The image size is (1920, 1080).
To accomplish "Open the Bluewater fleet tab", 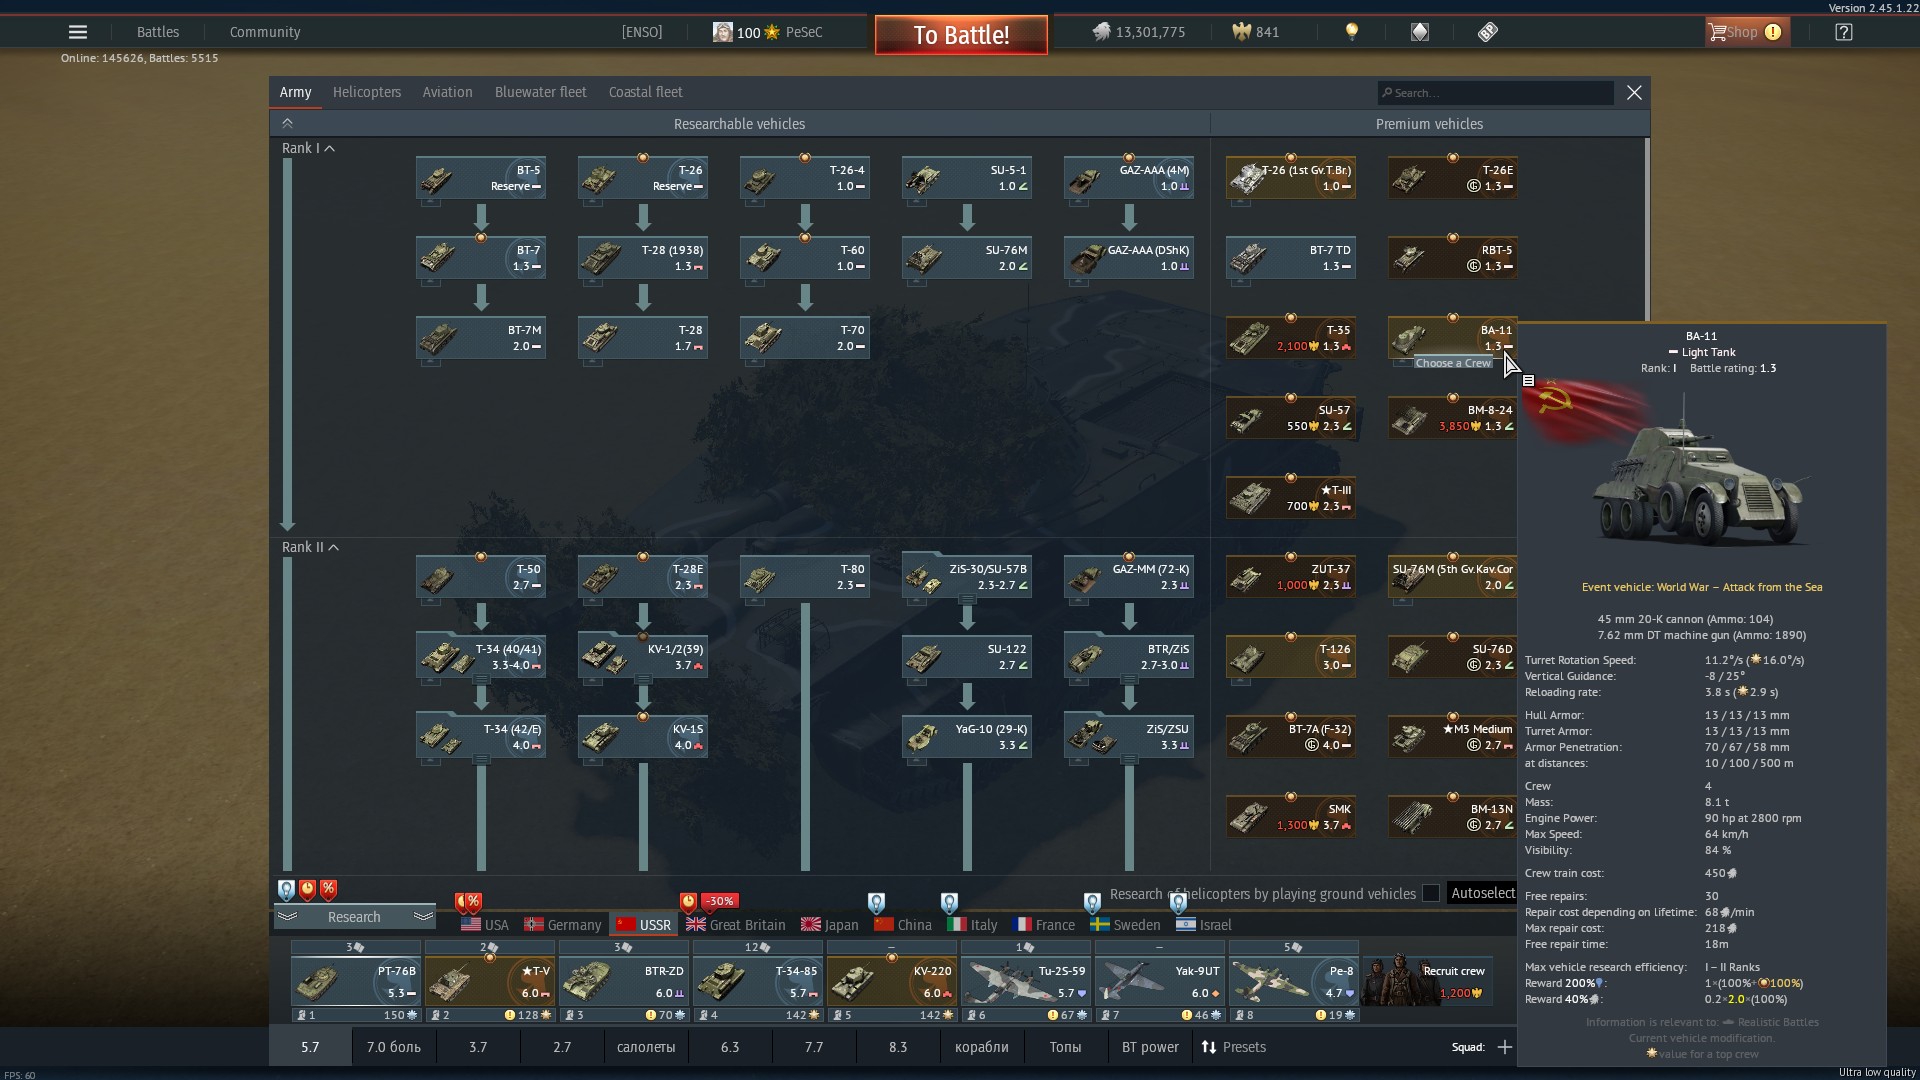I will coord(540,92).
